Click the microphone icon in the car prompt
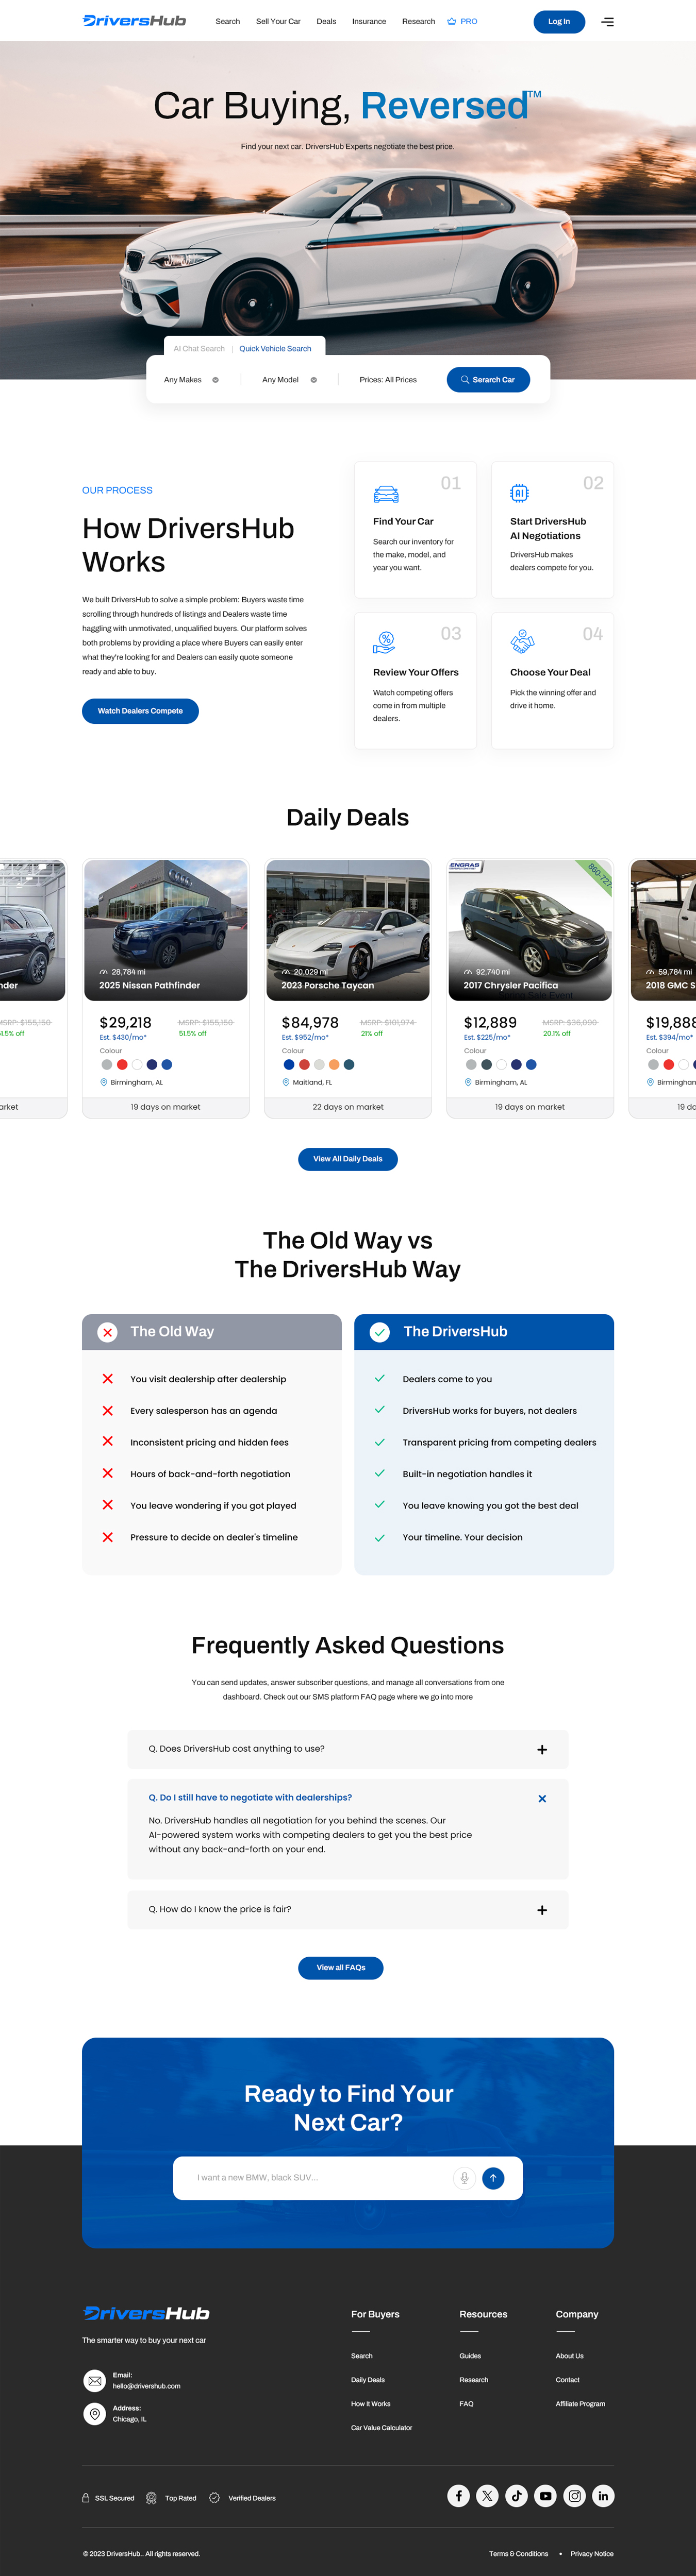This screenshot has width=696, height=2576. coord(464,2178)
